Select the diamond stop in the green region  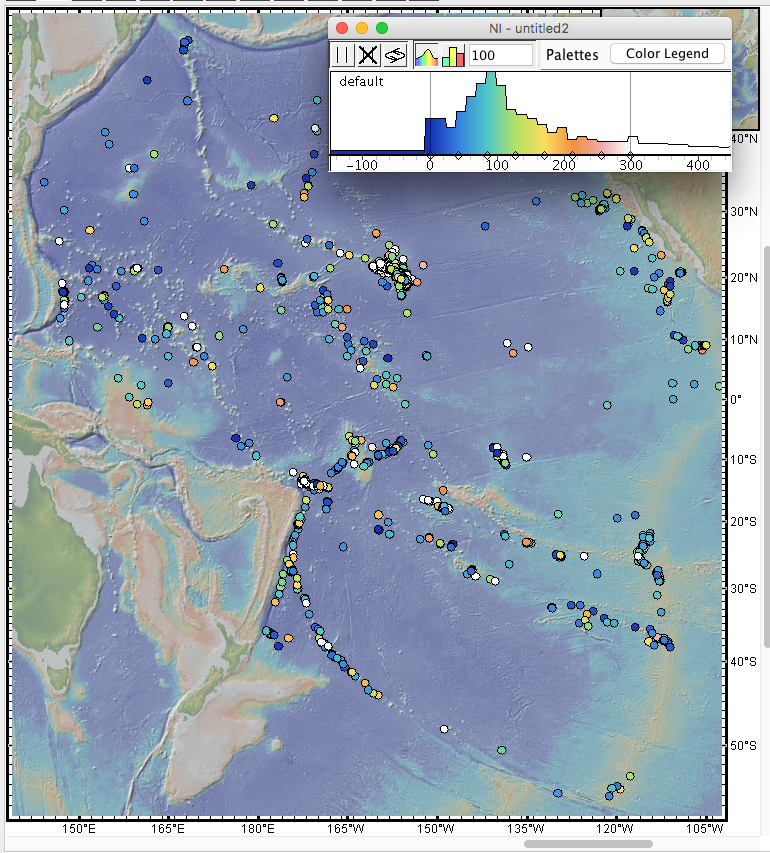tap(515, 156)
